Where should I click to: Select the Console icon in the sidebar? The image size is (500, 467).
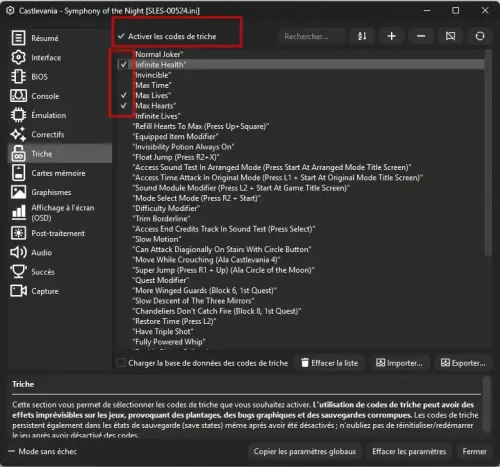(18, 96)
